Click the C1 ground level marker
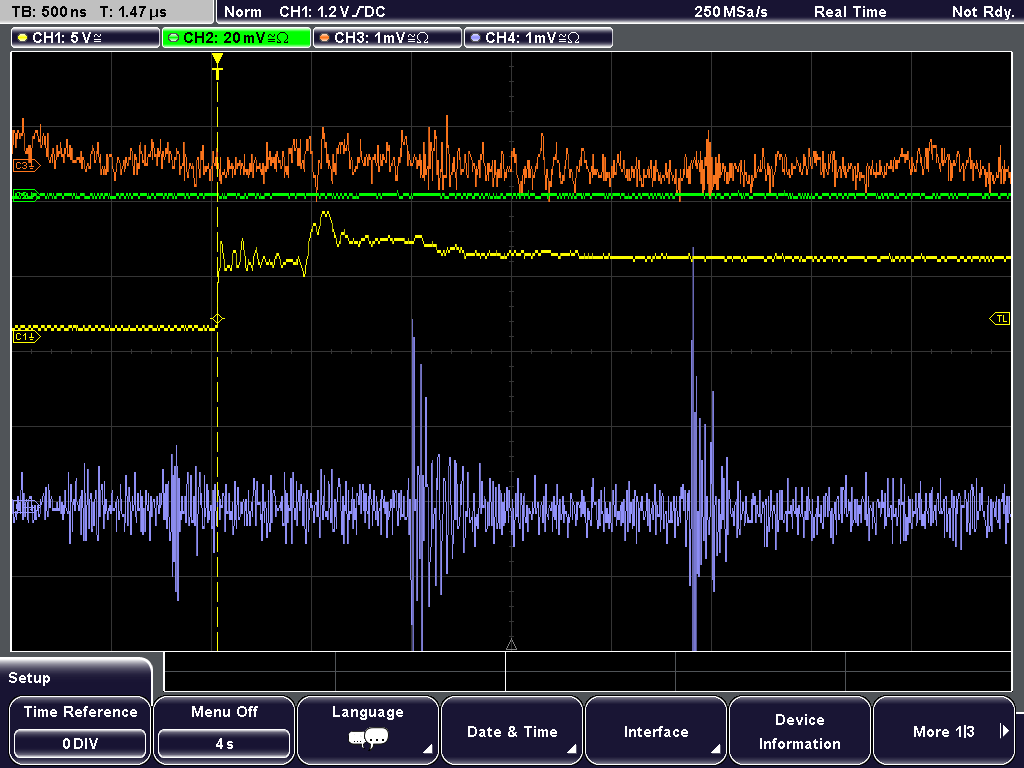This screenshot has width=1024, height=768. (x=26, y=337)
